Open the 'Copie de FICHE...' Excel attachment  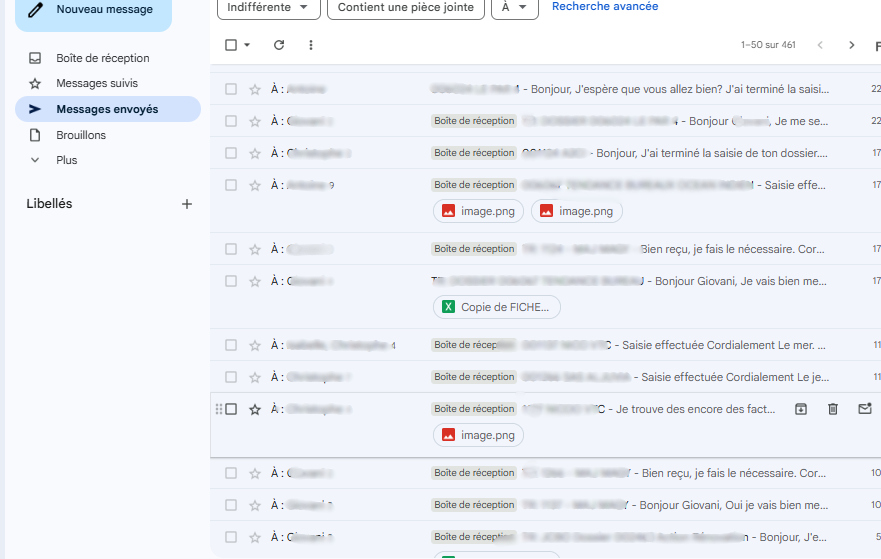(x=497, y=307)
